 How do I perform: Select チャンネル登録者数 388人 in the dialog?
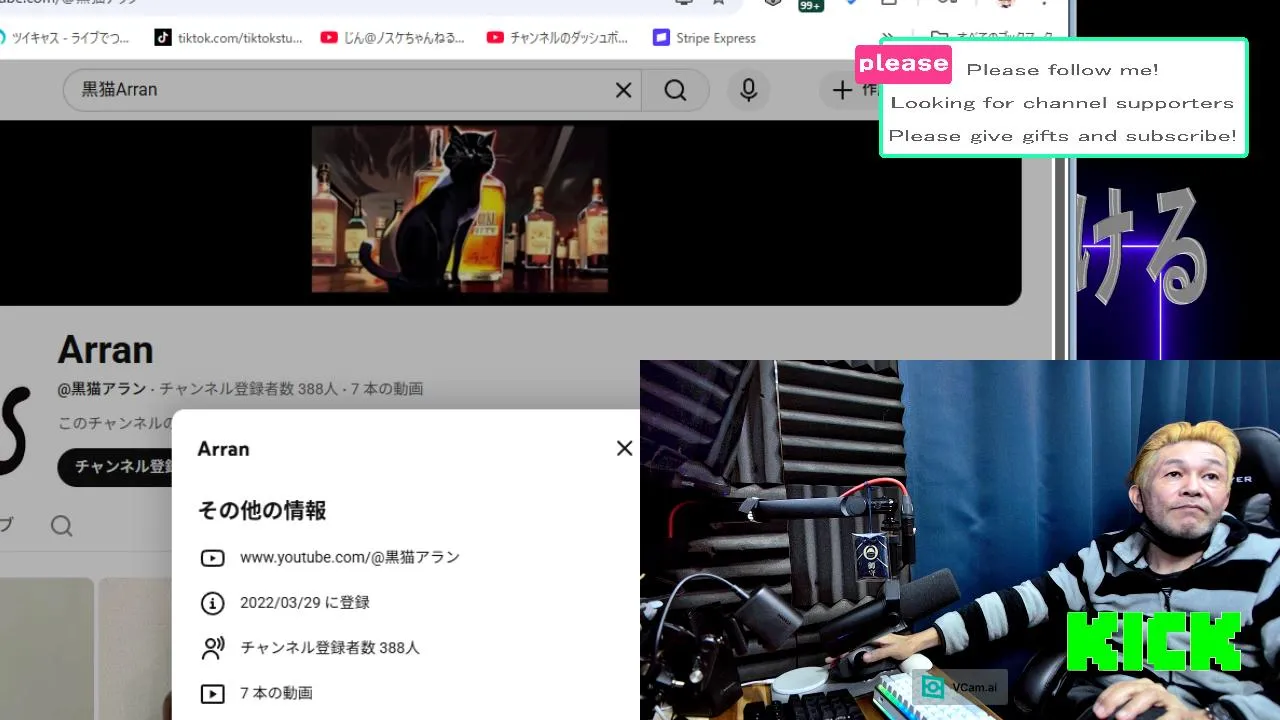point(330,648)
